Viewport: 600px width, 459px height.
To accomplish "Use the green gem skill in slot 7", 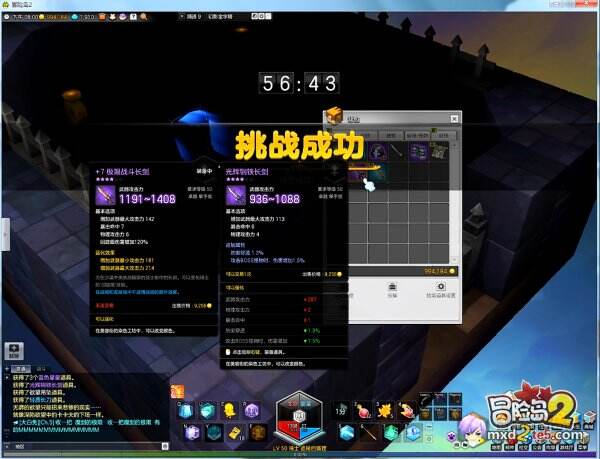I will click(x=390, y=432).
